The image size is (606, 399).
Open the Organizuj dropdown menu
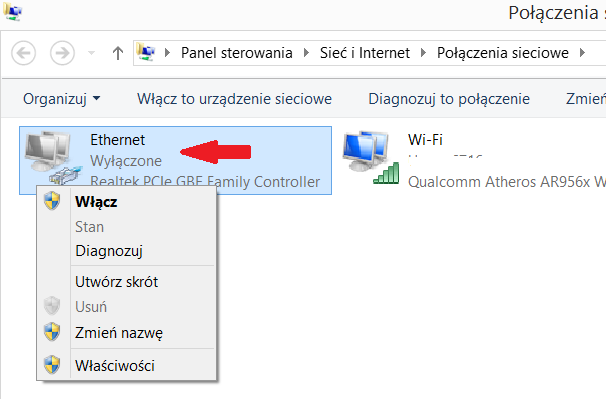point(61,99)
